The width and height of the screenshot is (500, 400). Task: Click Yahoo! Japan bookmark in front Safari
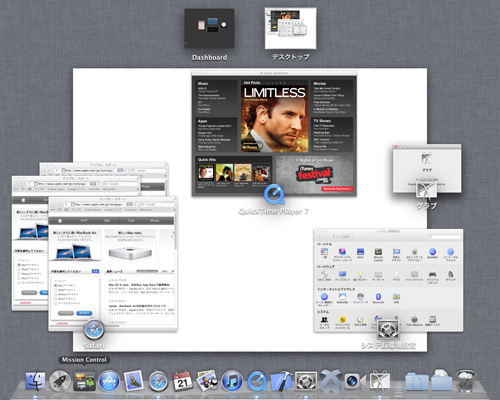(92, 210)
